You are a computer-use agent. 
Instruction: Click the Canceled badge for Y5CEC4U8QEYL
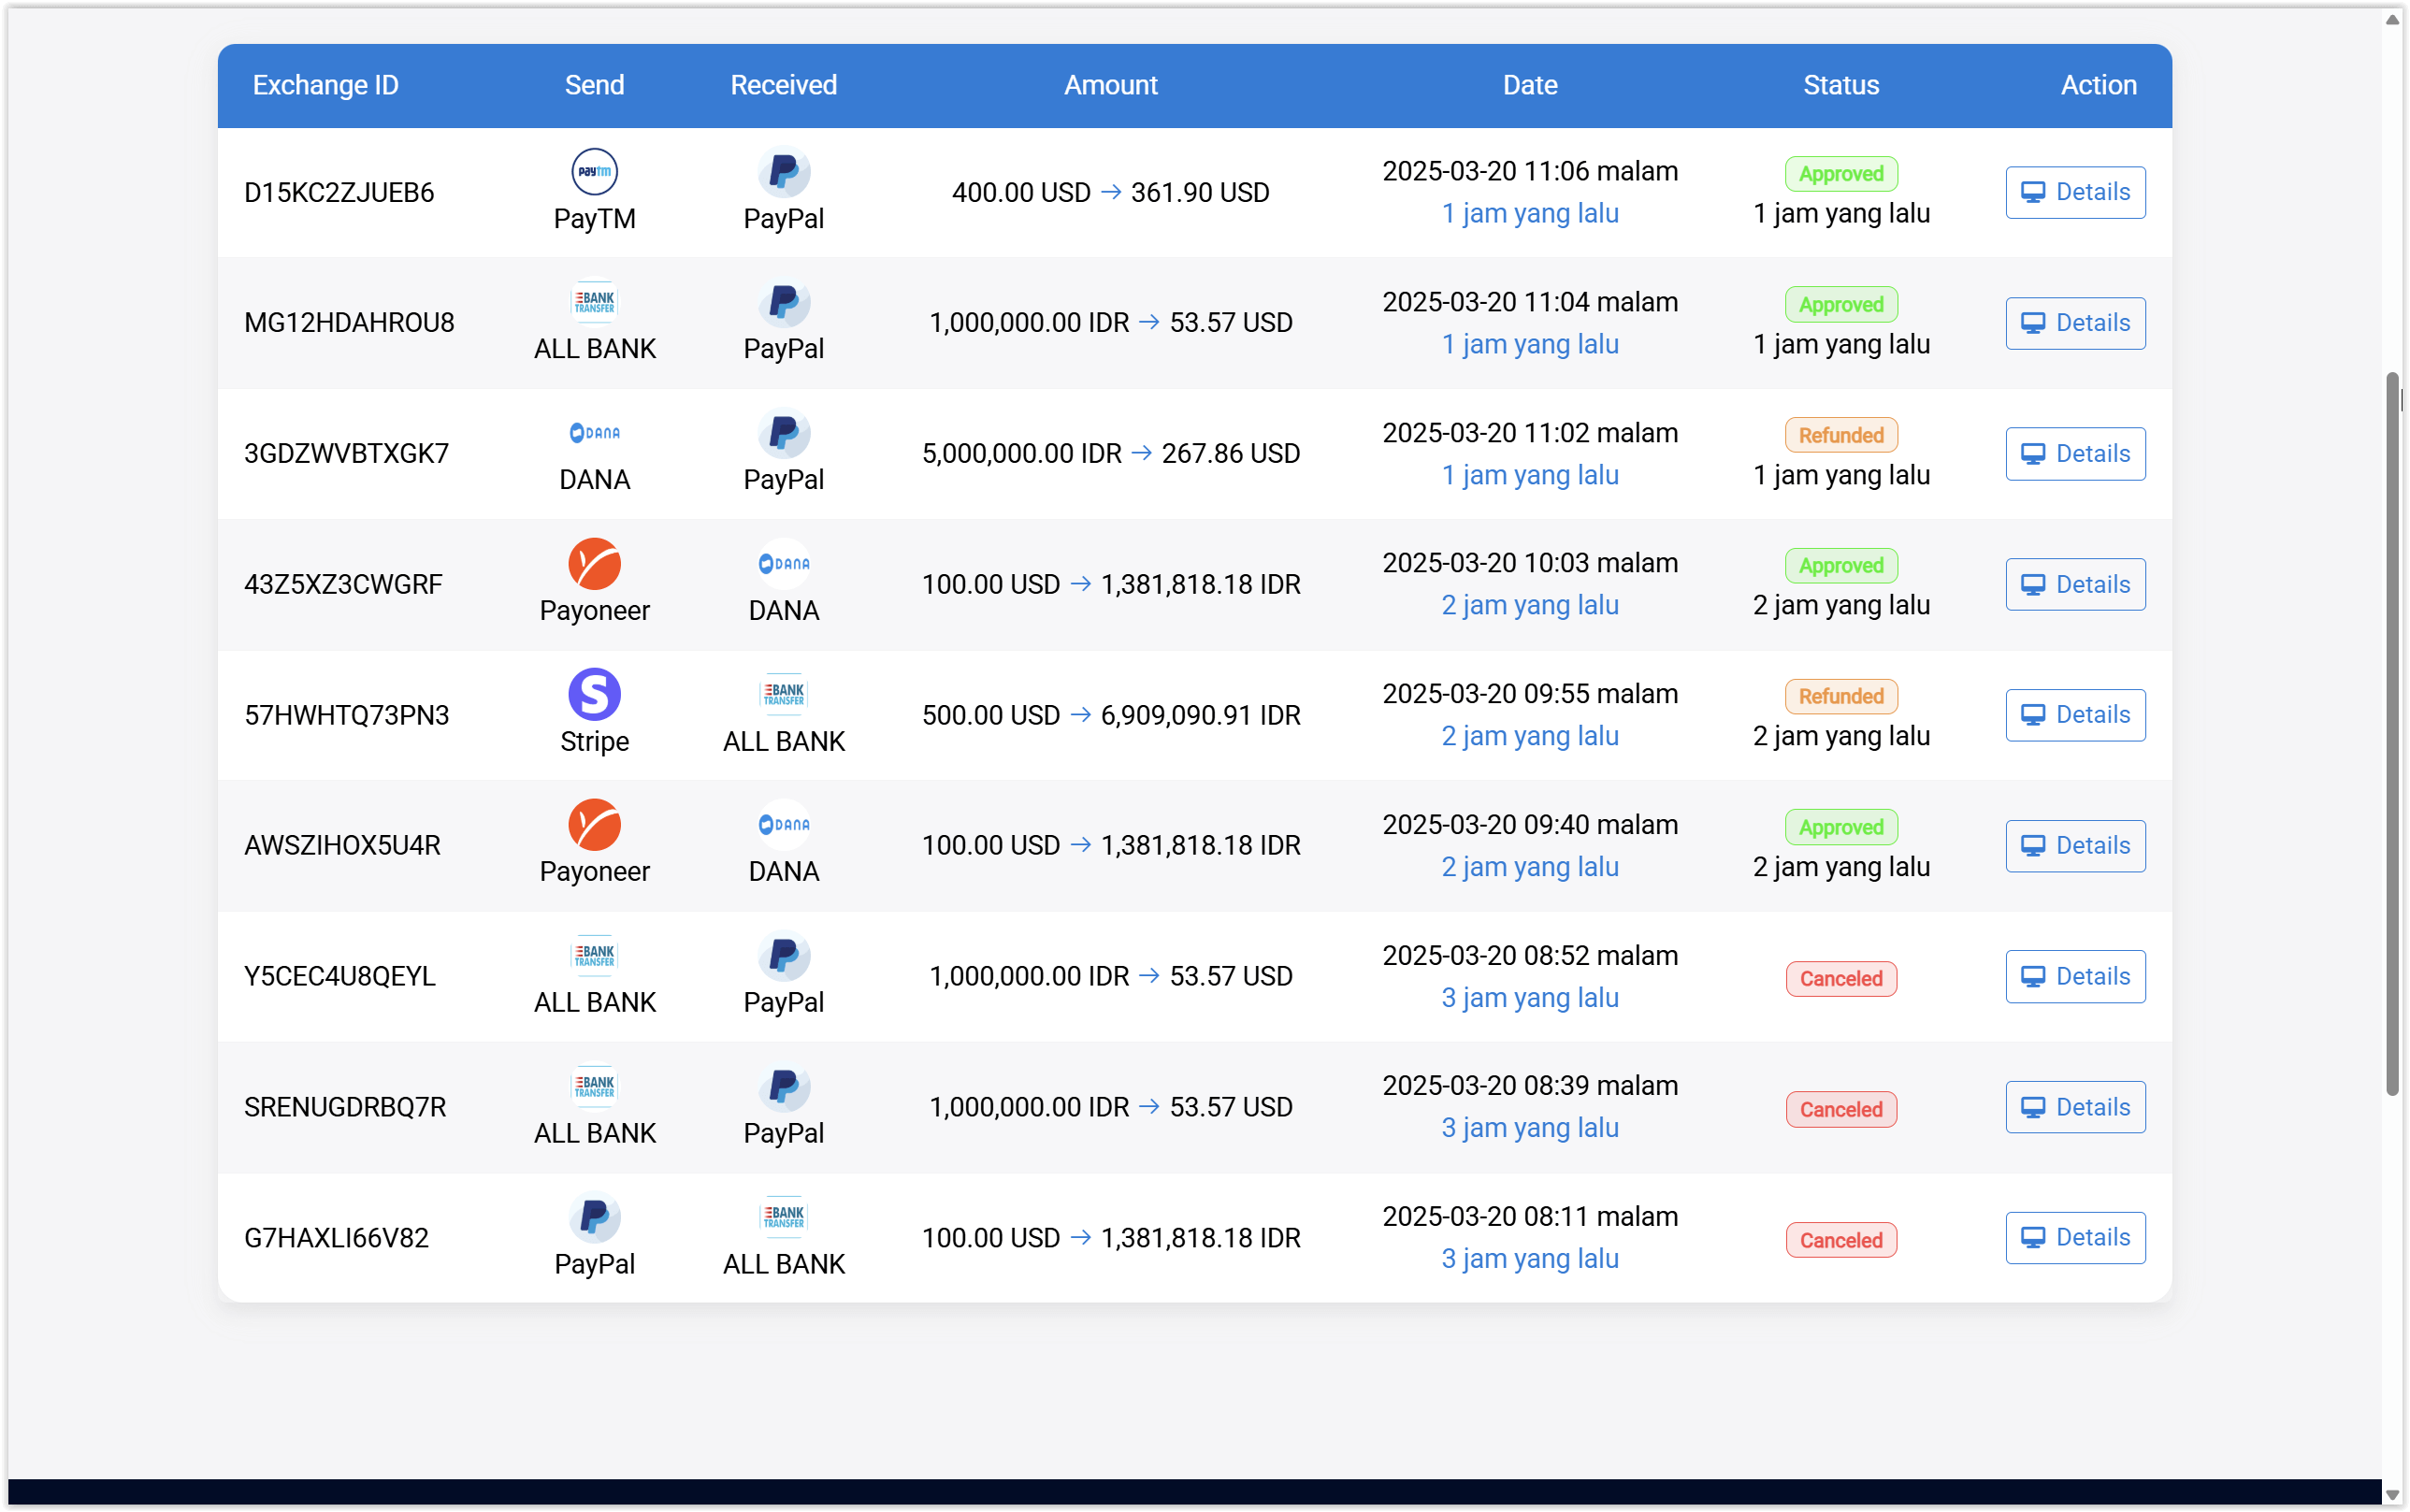tap(1840, 978)
